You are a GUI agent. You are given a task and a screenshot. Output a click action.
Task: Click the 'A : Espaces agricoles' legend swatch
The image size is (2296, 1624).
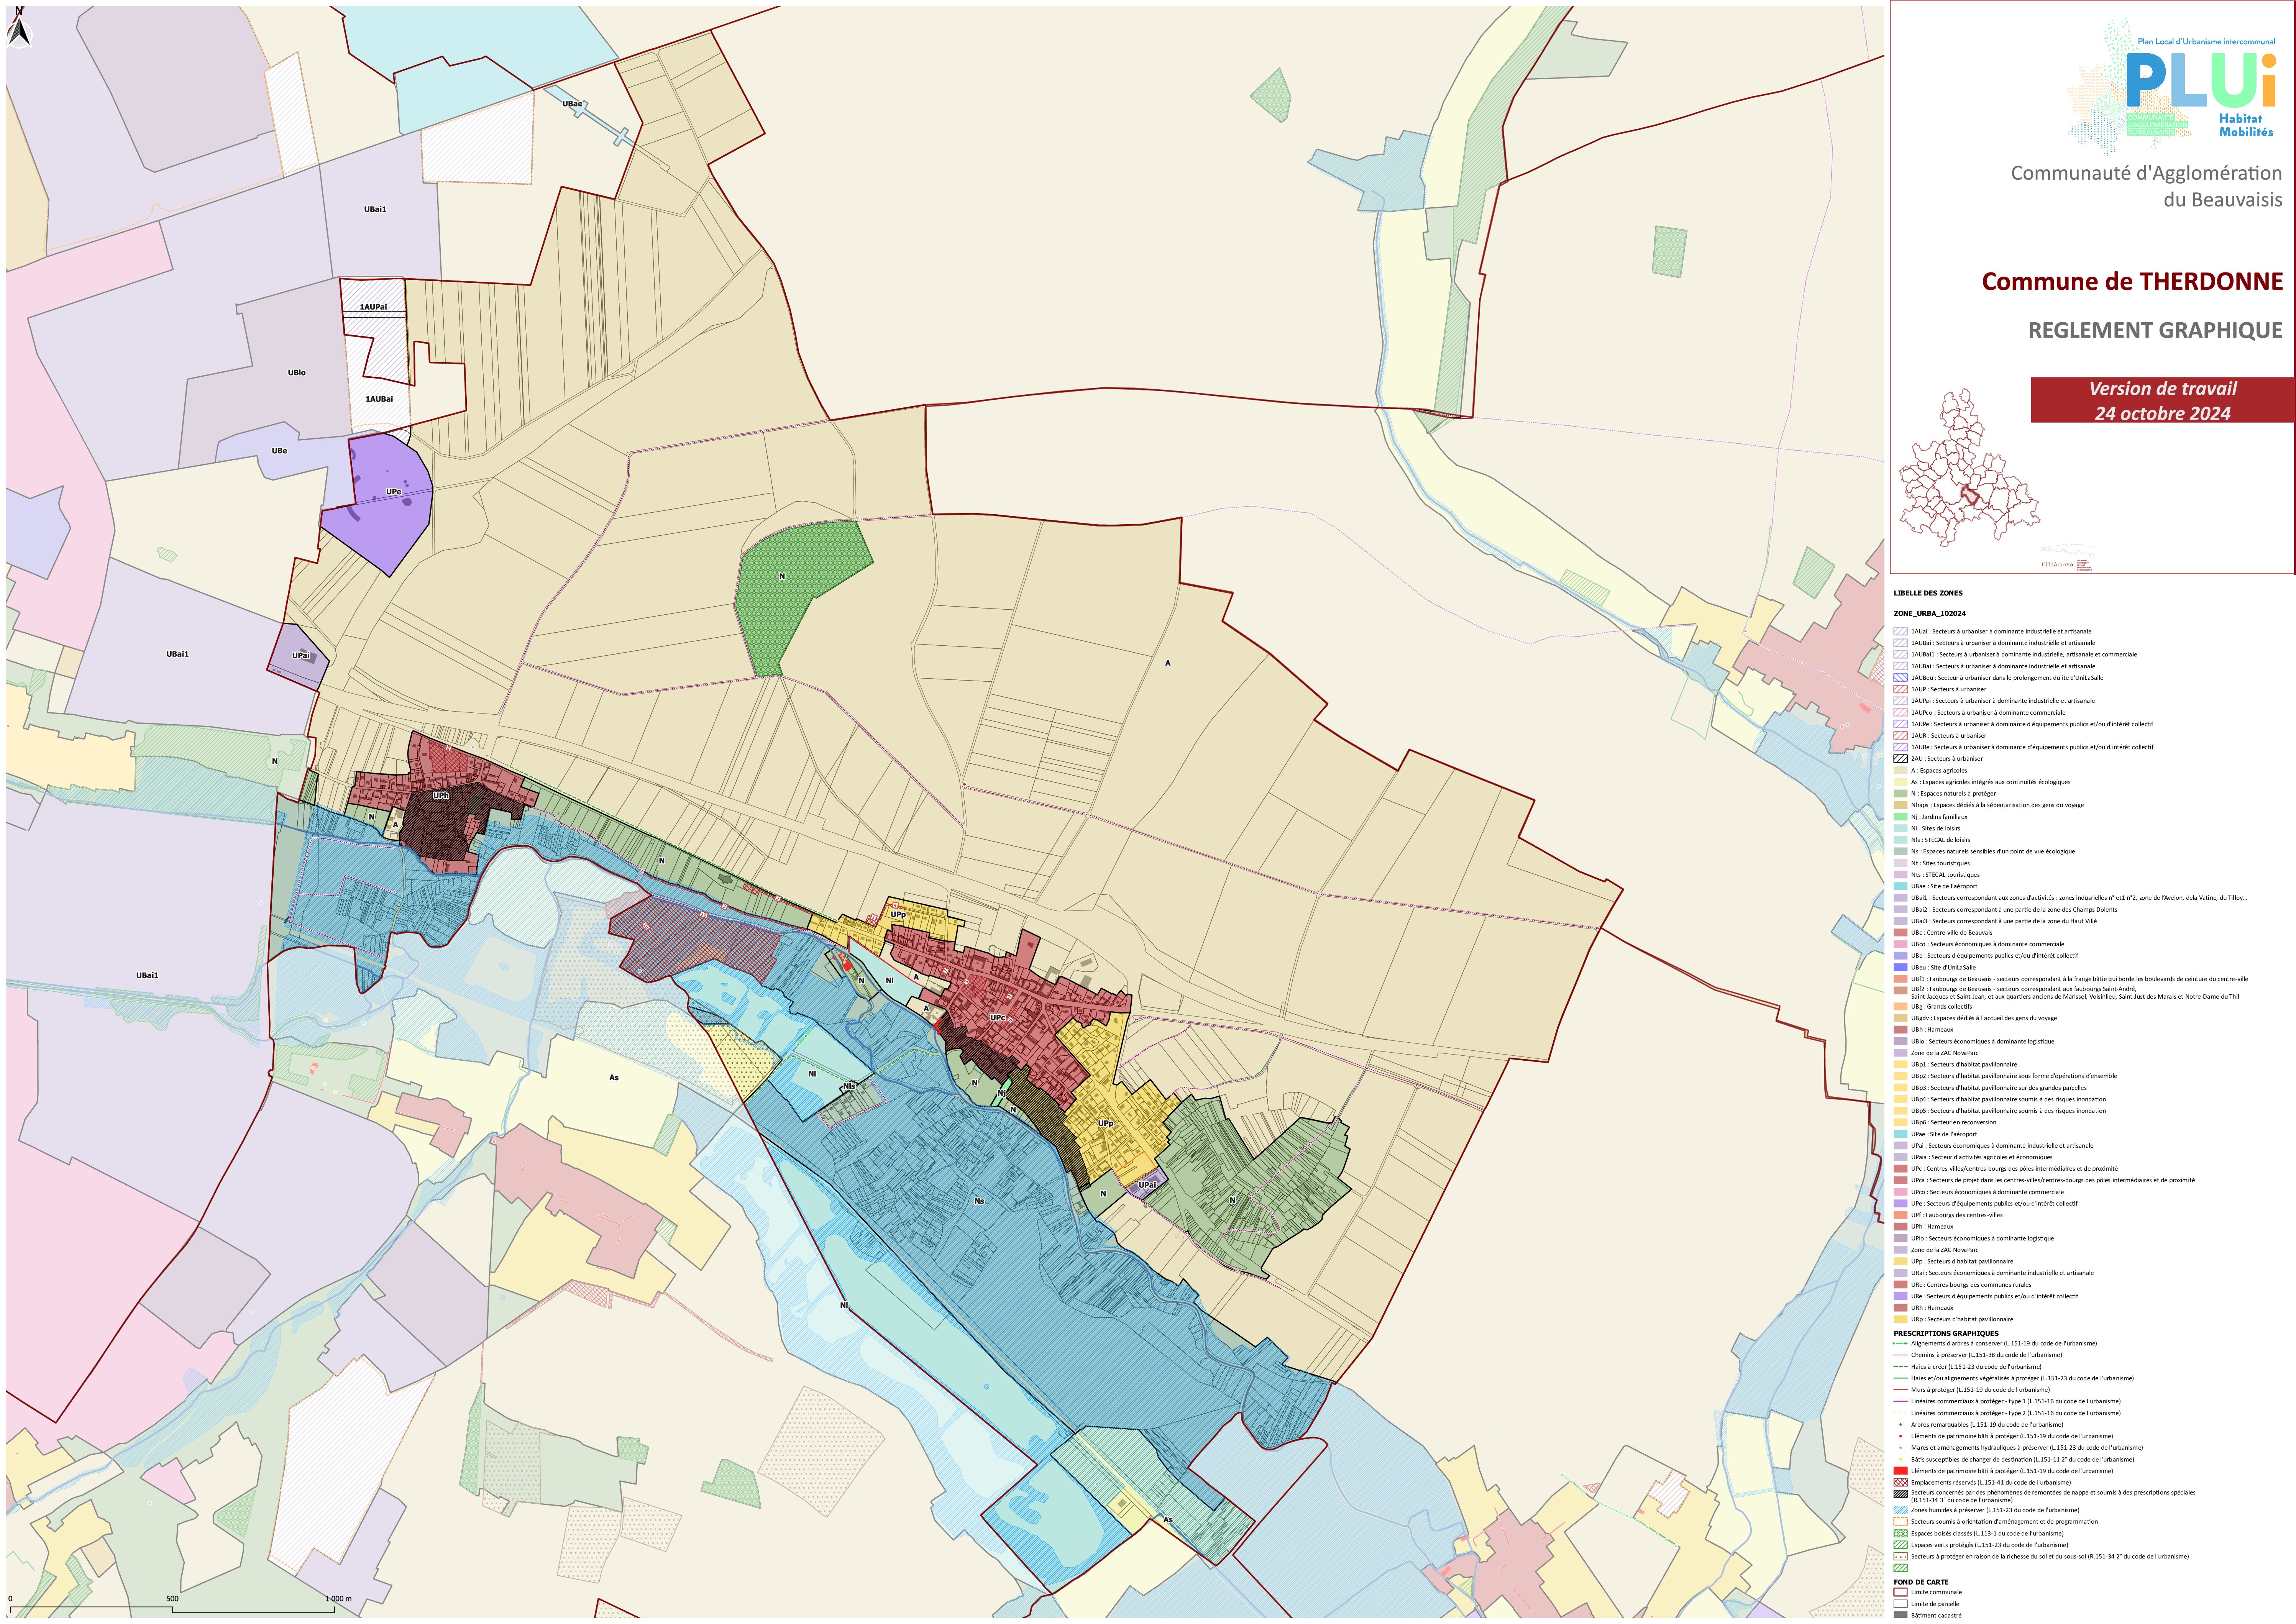point(1900,771)
